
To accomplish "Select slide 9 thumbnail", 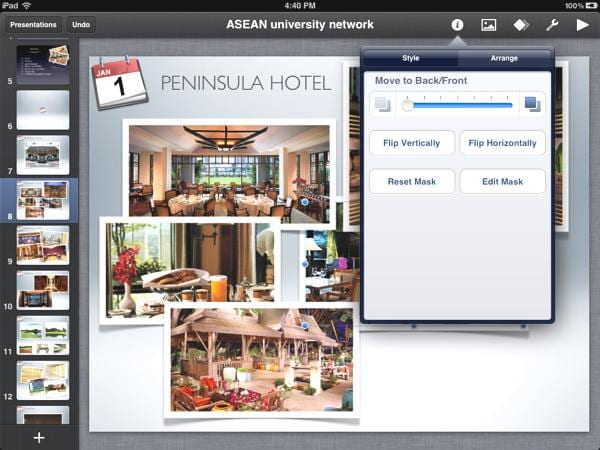I will pyautogui.click(x=43, y=245).
